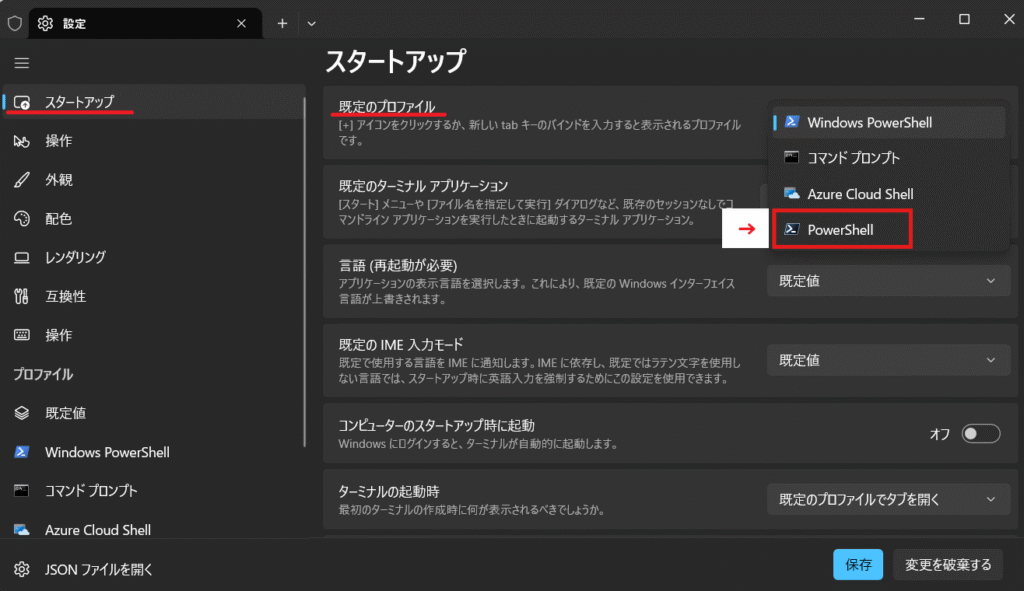Maximize the terminal window
The width and height of the screenshot is (1024, 591).
click(964, 20)
